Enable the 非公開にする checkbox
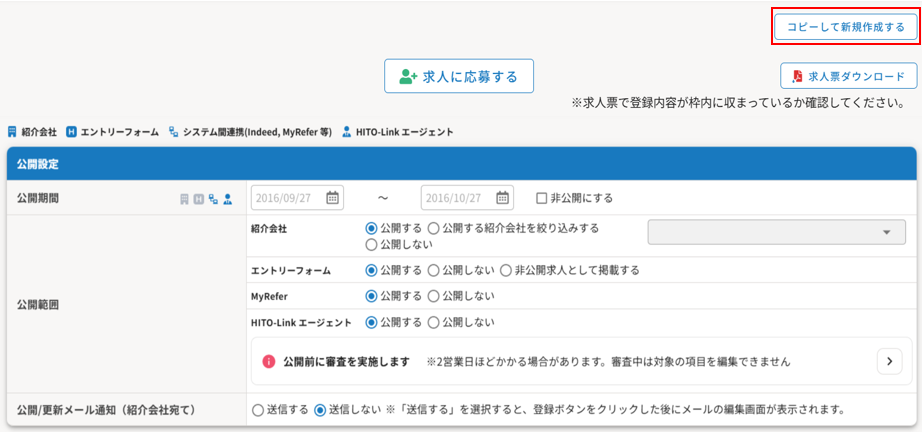This screenshot has width=922, height=435. point(542,198)
